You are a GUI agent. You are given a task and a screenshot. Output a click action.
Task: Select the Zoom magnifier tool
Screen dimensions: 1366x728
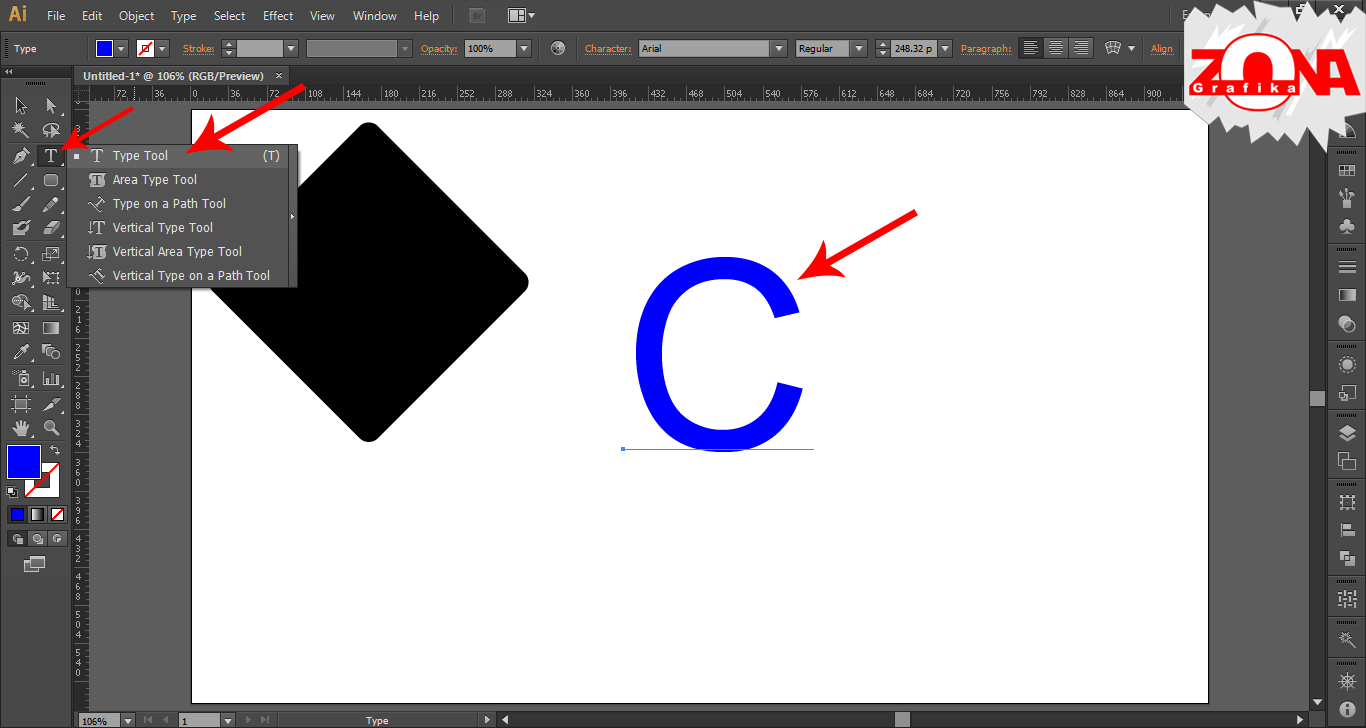(x=51, y=428)
